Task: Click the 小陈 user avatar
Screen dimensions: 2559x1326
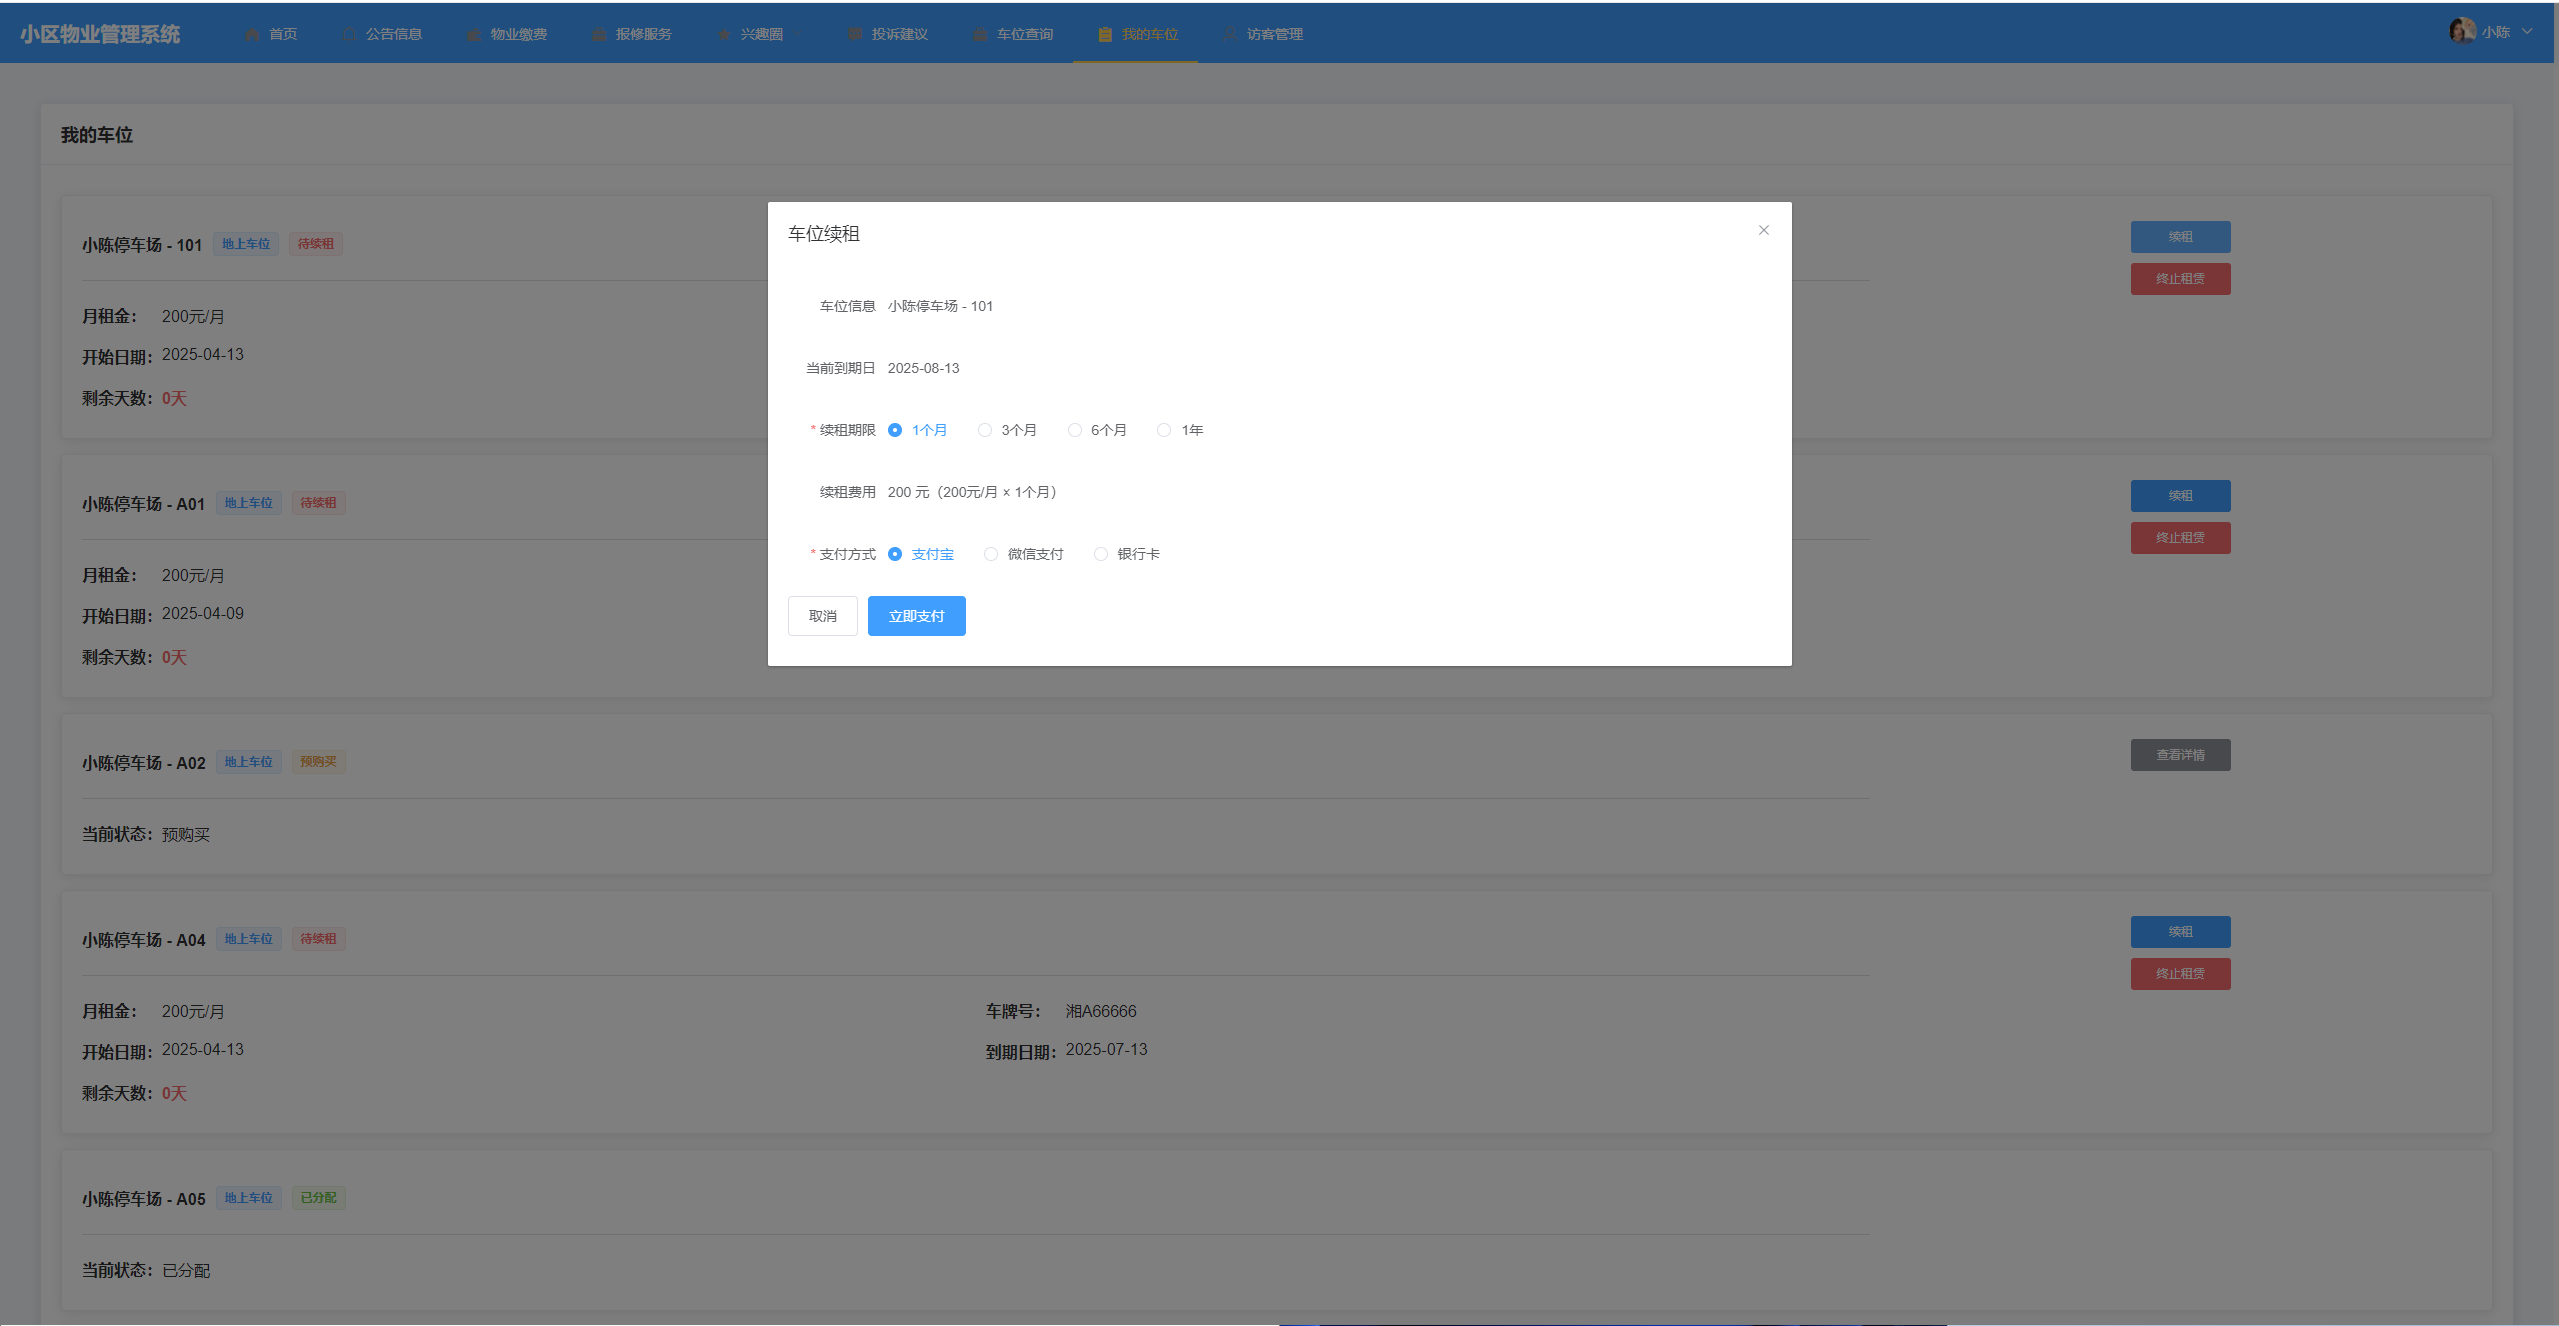Action: pyautogui.click(x=2462, y=31)
